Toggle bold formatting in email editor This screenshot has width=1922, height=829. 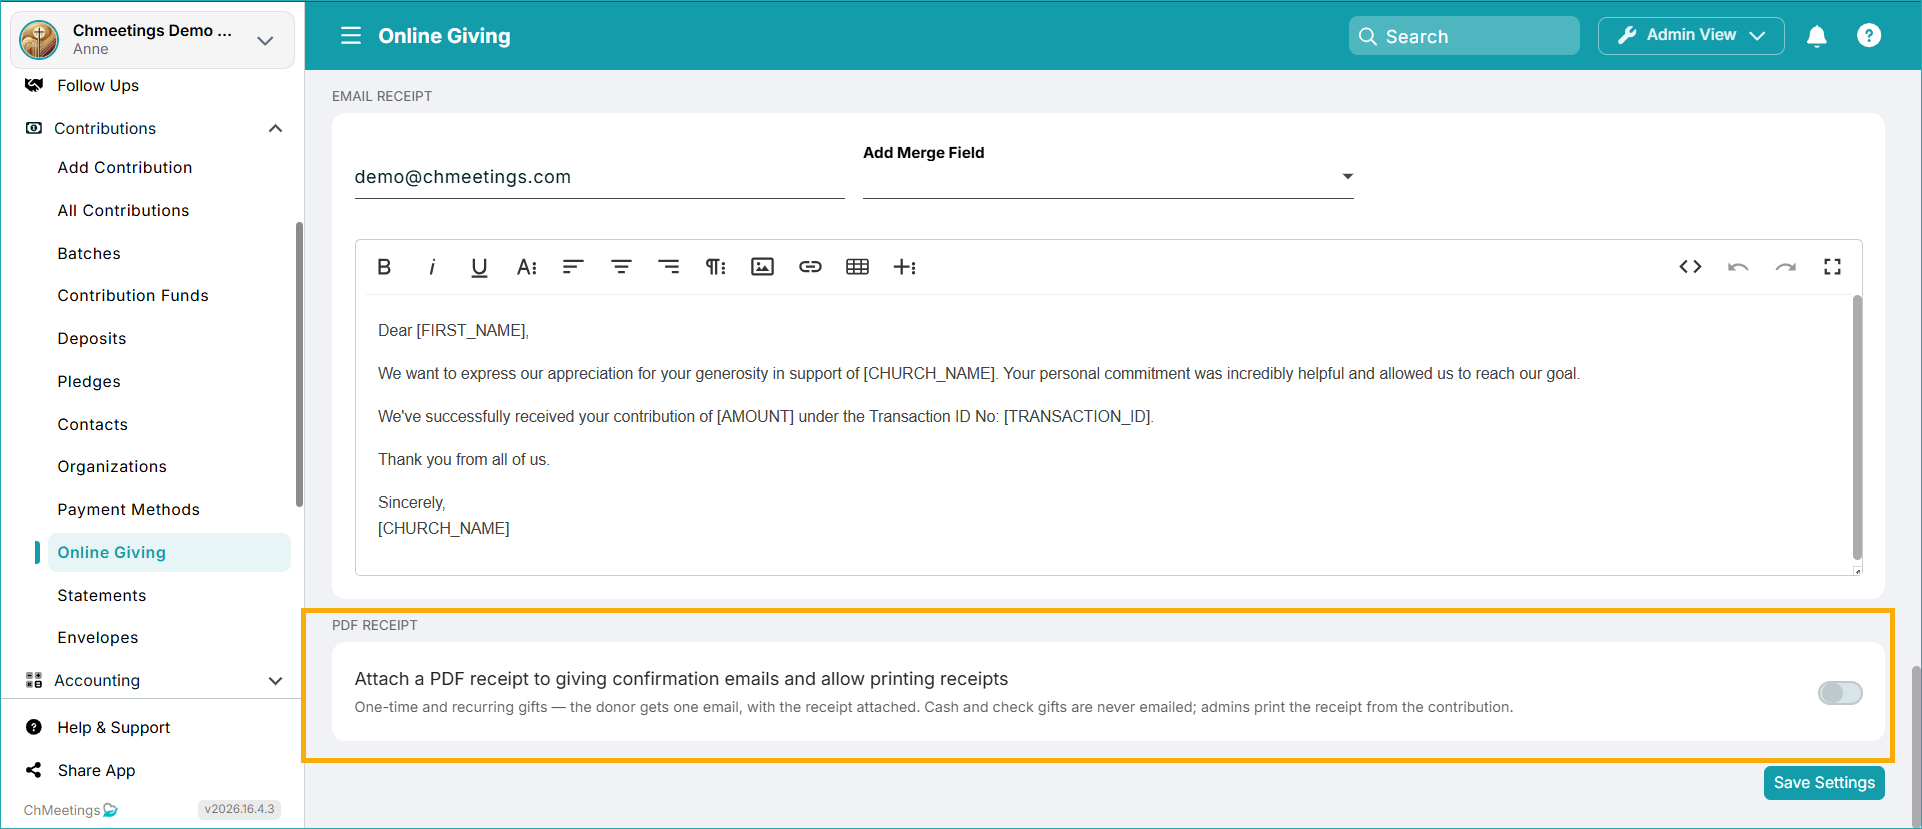(384, 267)
